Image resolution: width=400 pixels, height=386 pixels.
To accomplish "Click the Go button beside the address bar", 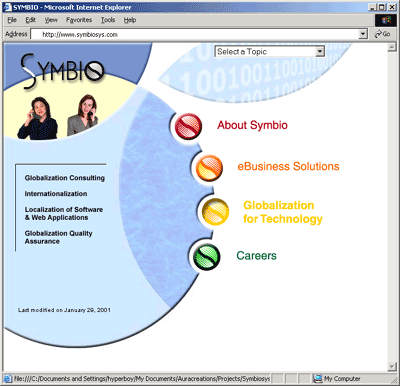I will click(382, 34).
